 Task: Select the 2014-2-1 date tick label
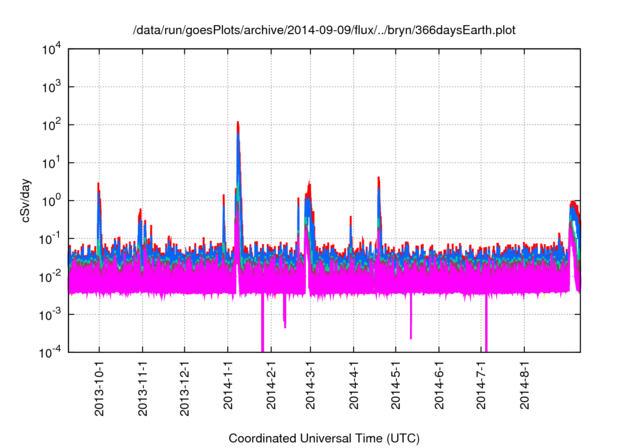pos(270,388)
